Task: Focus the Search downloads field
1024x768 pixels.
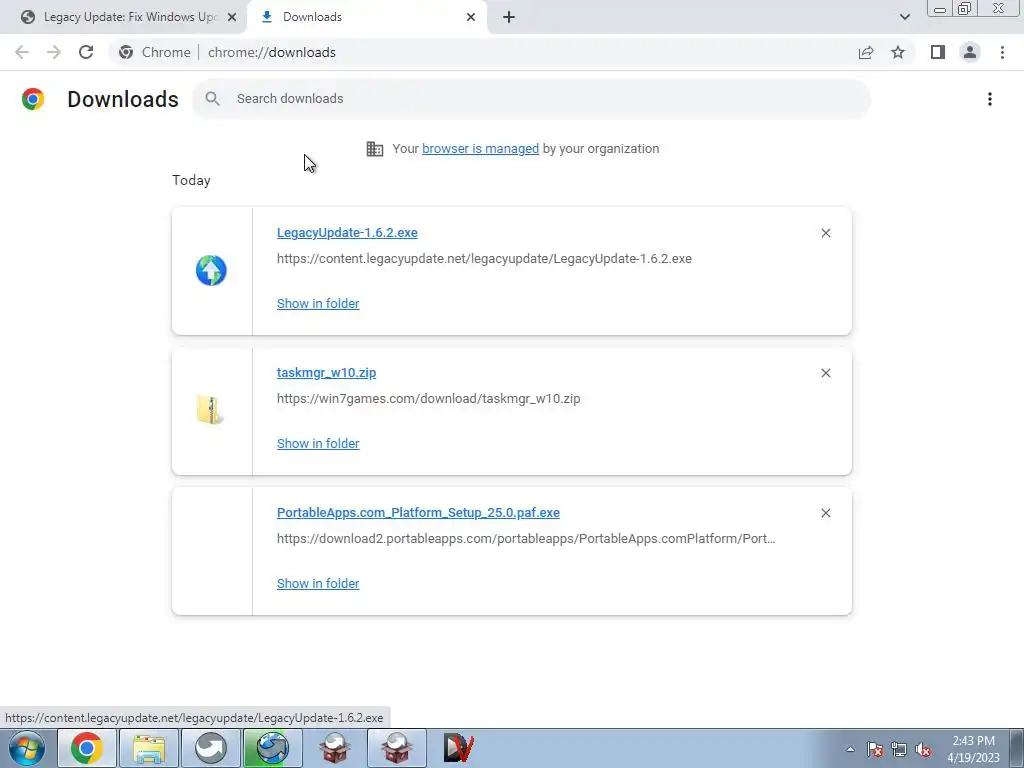Action: coord(531,99)
